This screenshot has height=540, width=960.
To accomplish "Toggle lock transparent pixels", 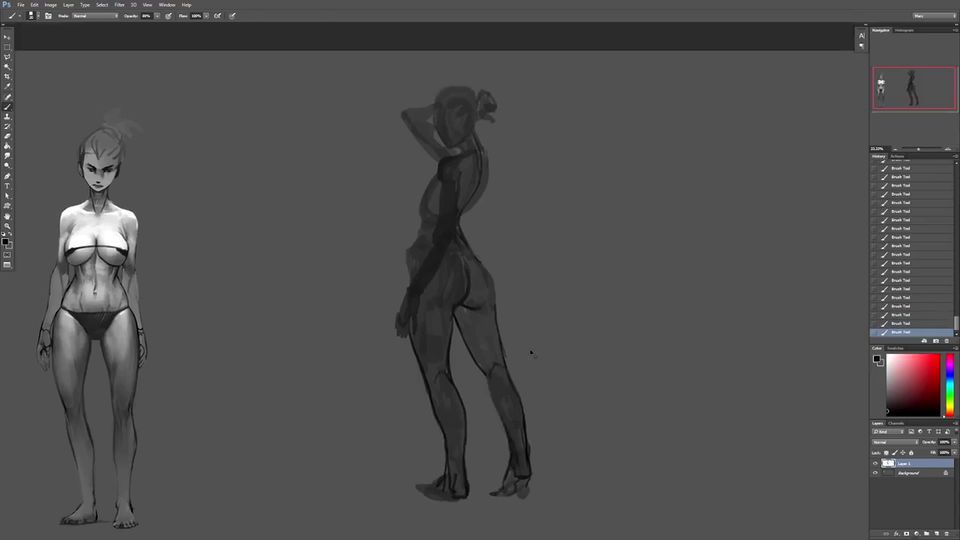I will [x=886, y=452].
